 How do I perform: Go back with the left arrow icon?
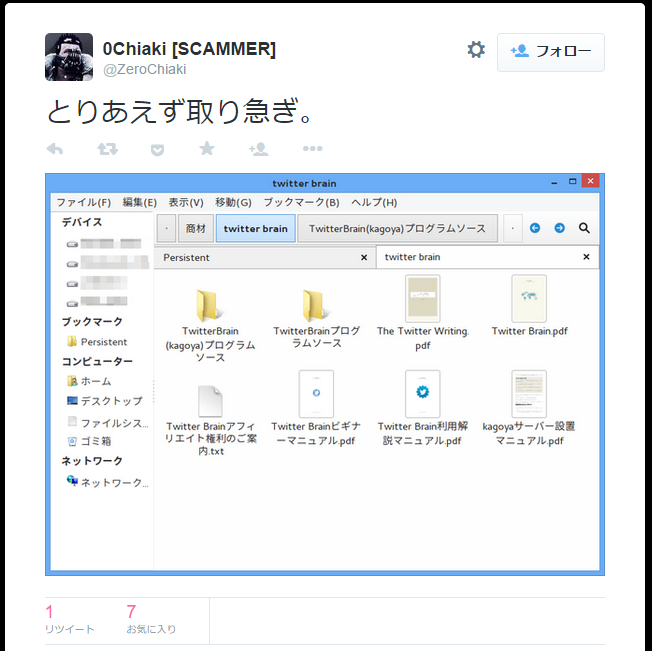(535, 228)
